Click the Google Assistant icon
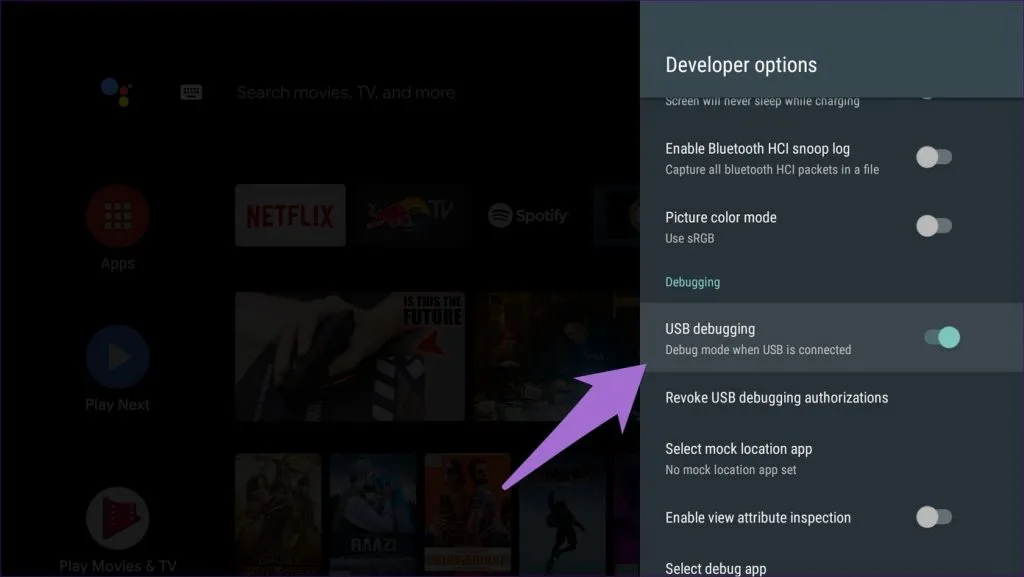Viewport: 1024px width, 577px height. [x=116, y=92]
